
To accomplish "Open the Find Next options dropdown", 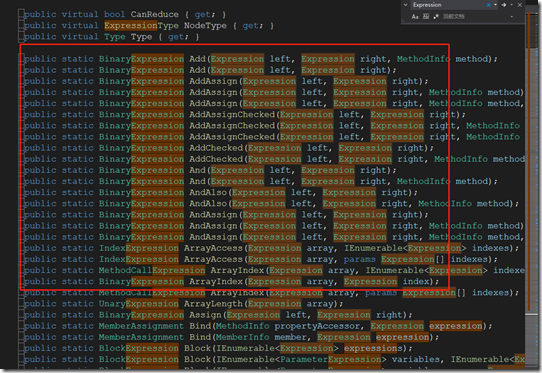I will [x=511, y=5].
